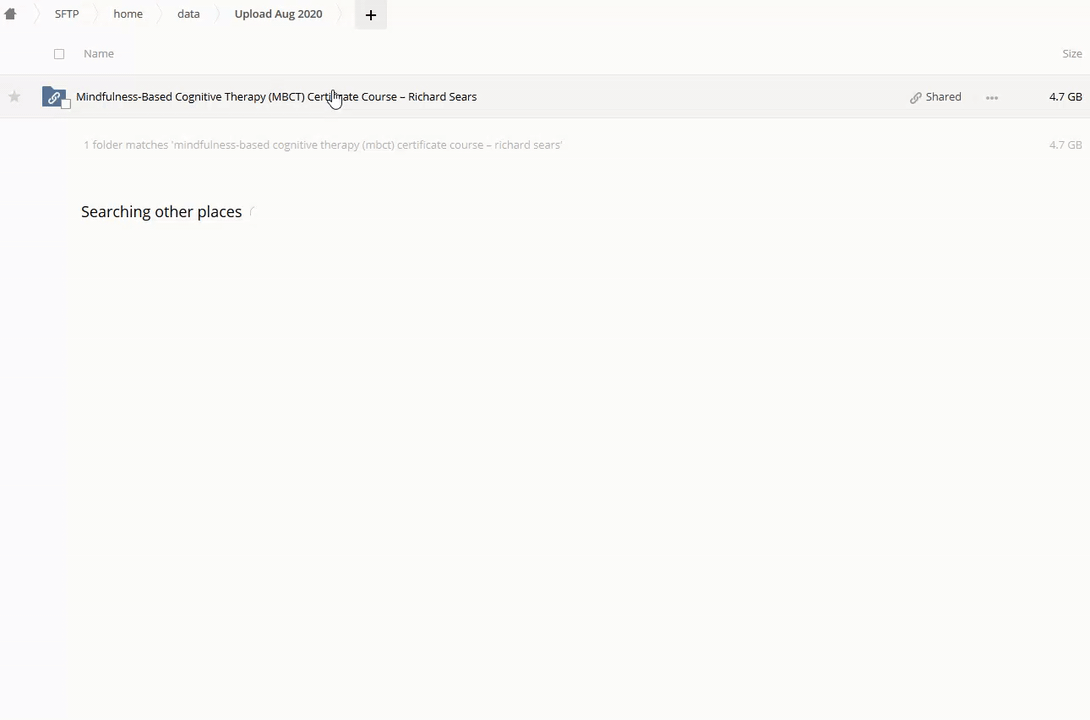This screenshot has width=1090, height=720.
Task: Sort files by the Name column header
Action: pos(98,54)
